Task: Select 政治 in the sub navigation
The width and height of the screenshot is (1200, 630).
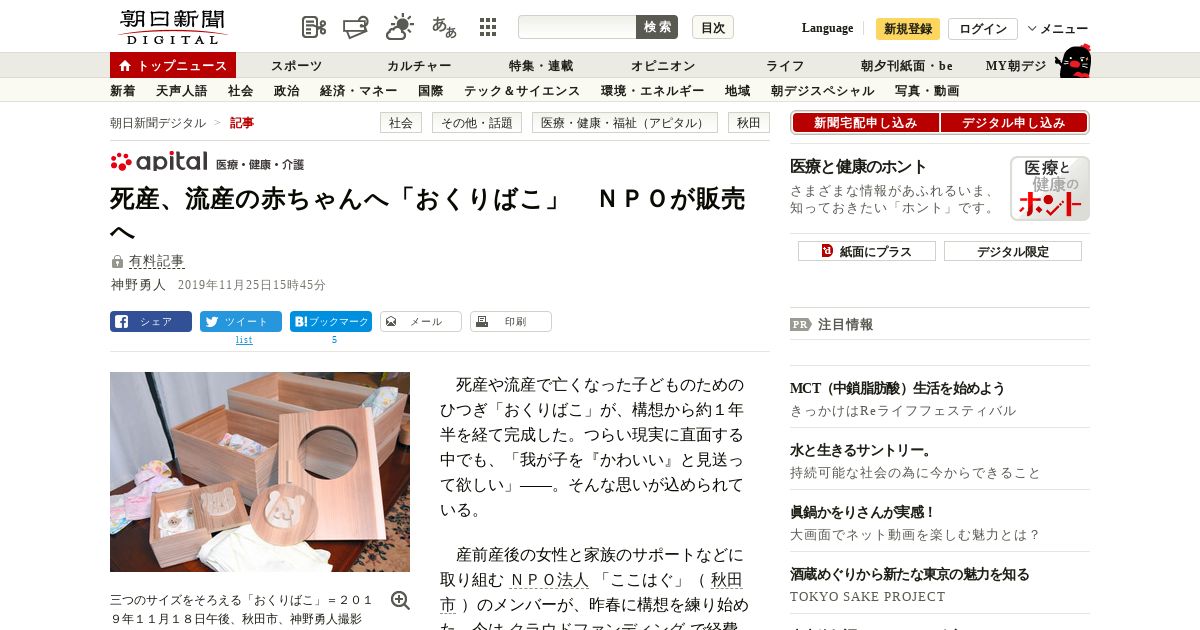Action: (287, 90)
